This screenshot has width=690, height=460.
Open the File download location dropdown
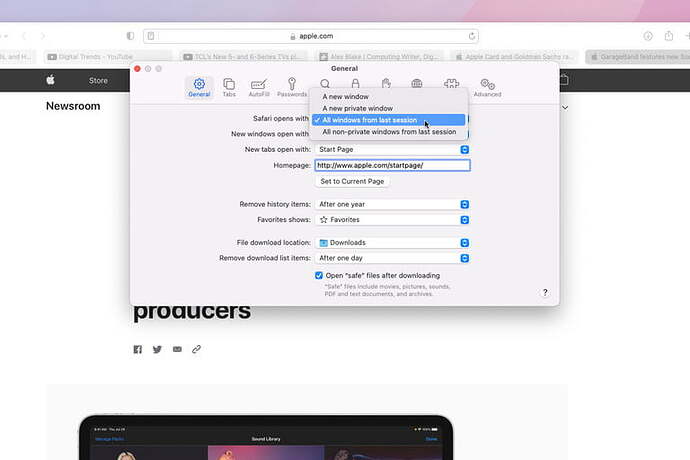[x=392, y=243]
